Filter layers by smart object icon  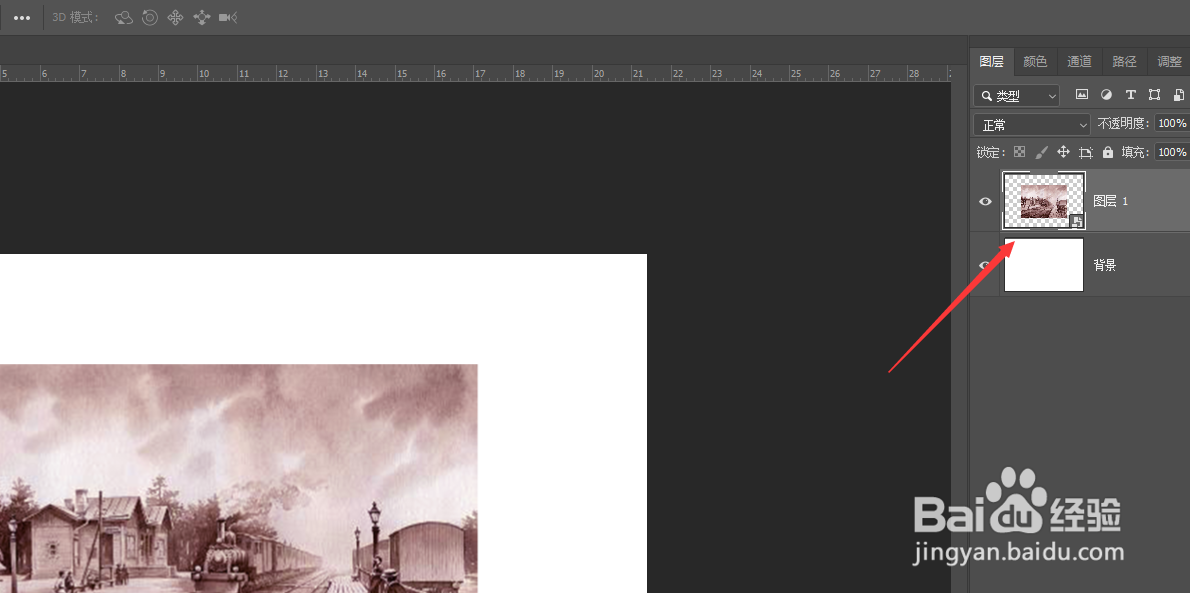coord(1179,95)
